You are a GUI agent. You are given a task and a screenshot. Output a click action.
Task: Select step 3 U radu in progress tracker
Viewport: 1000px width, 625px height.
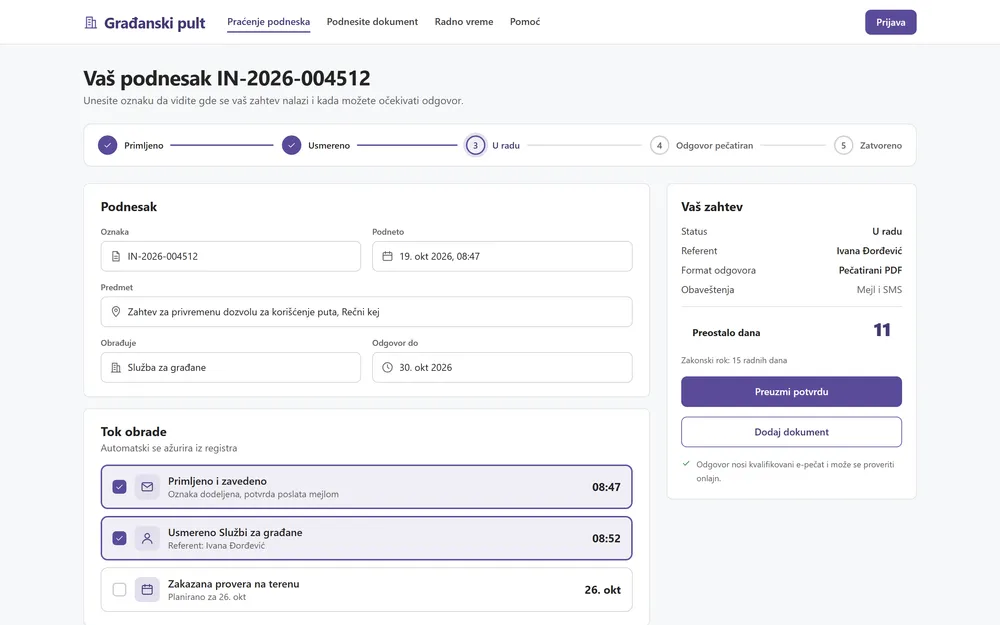492,145
